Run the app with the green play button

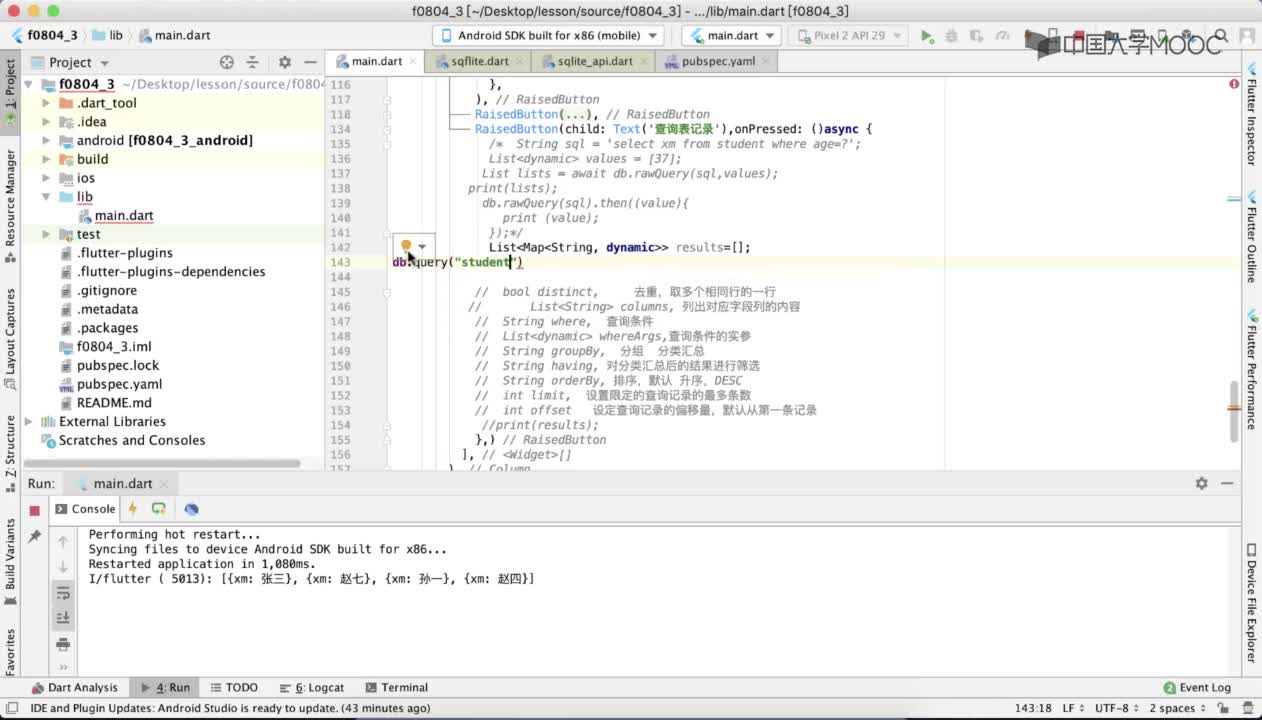[927, 36]
